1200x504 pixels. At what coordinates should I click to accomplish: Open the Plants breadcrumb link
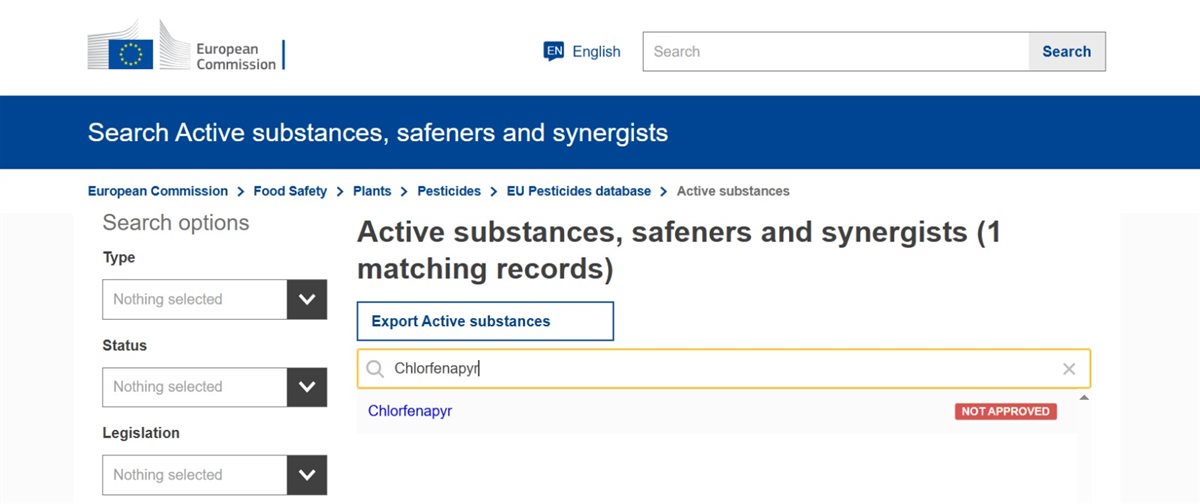(x=372, y=191)
